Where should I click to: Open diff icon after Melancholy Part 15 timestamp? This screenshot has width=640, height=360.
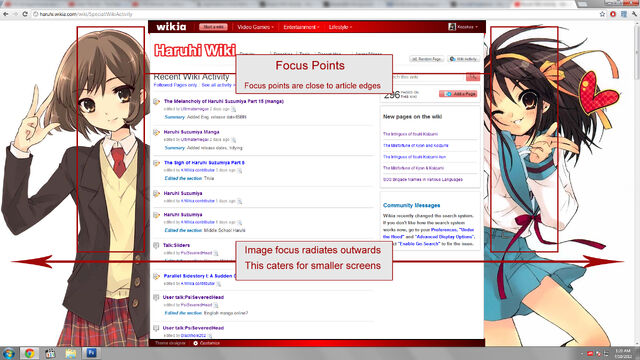(x=233, y=109)
